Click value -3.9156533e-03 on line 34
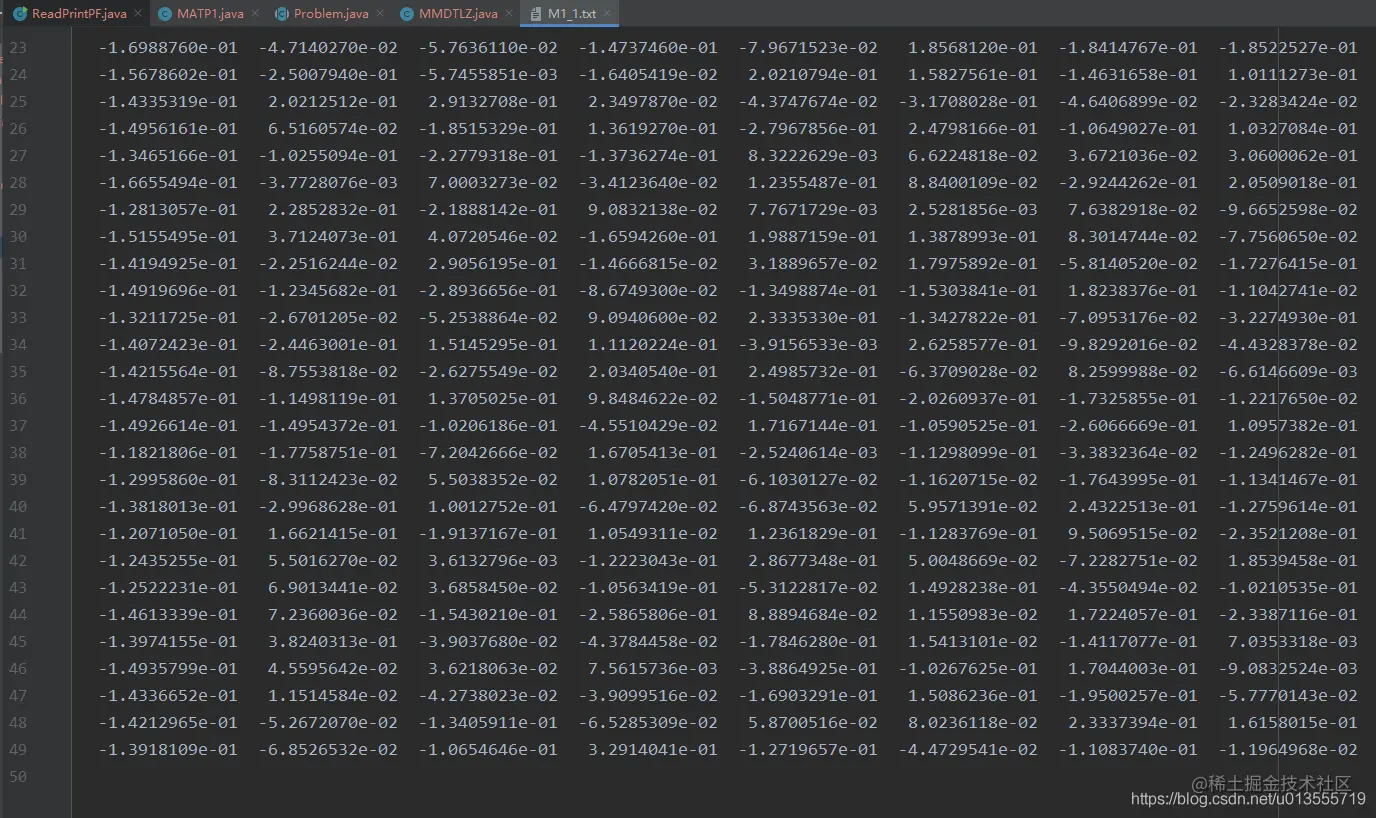 tap(808, 345)
